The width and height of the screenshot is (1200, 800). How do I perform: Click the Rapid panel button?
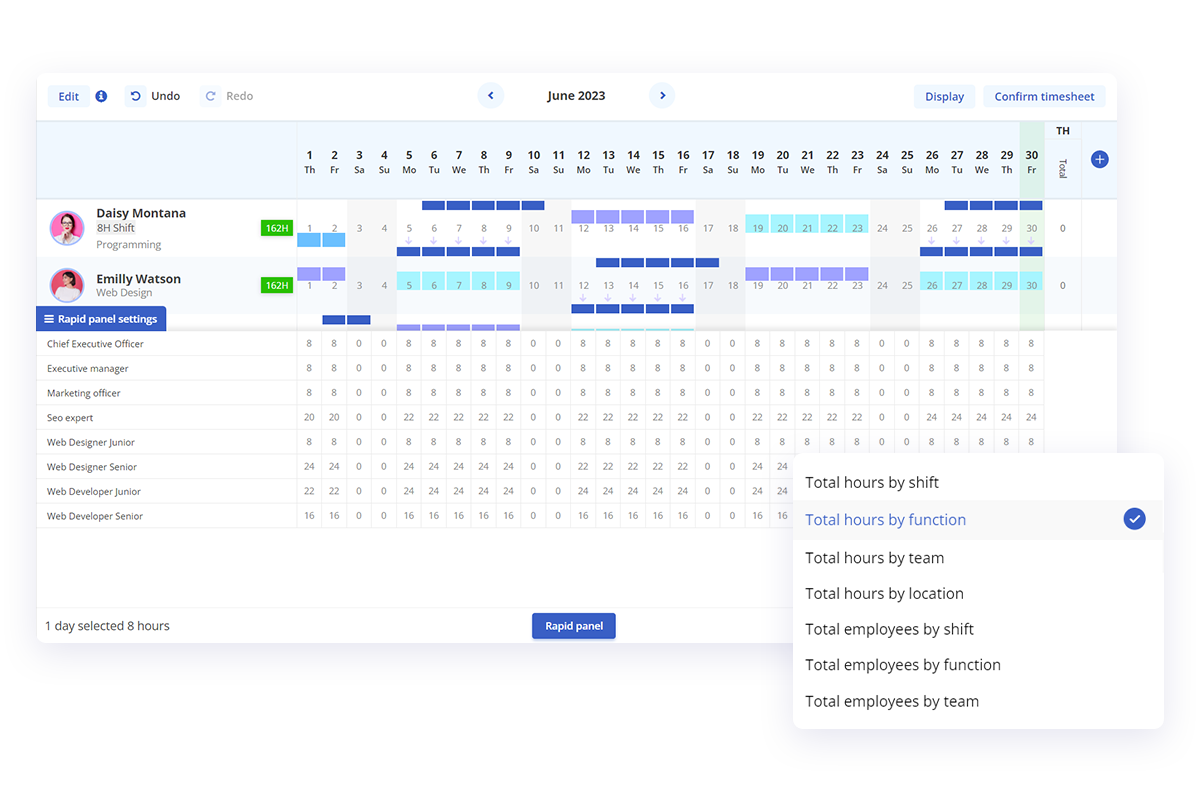574,626
